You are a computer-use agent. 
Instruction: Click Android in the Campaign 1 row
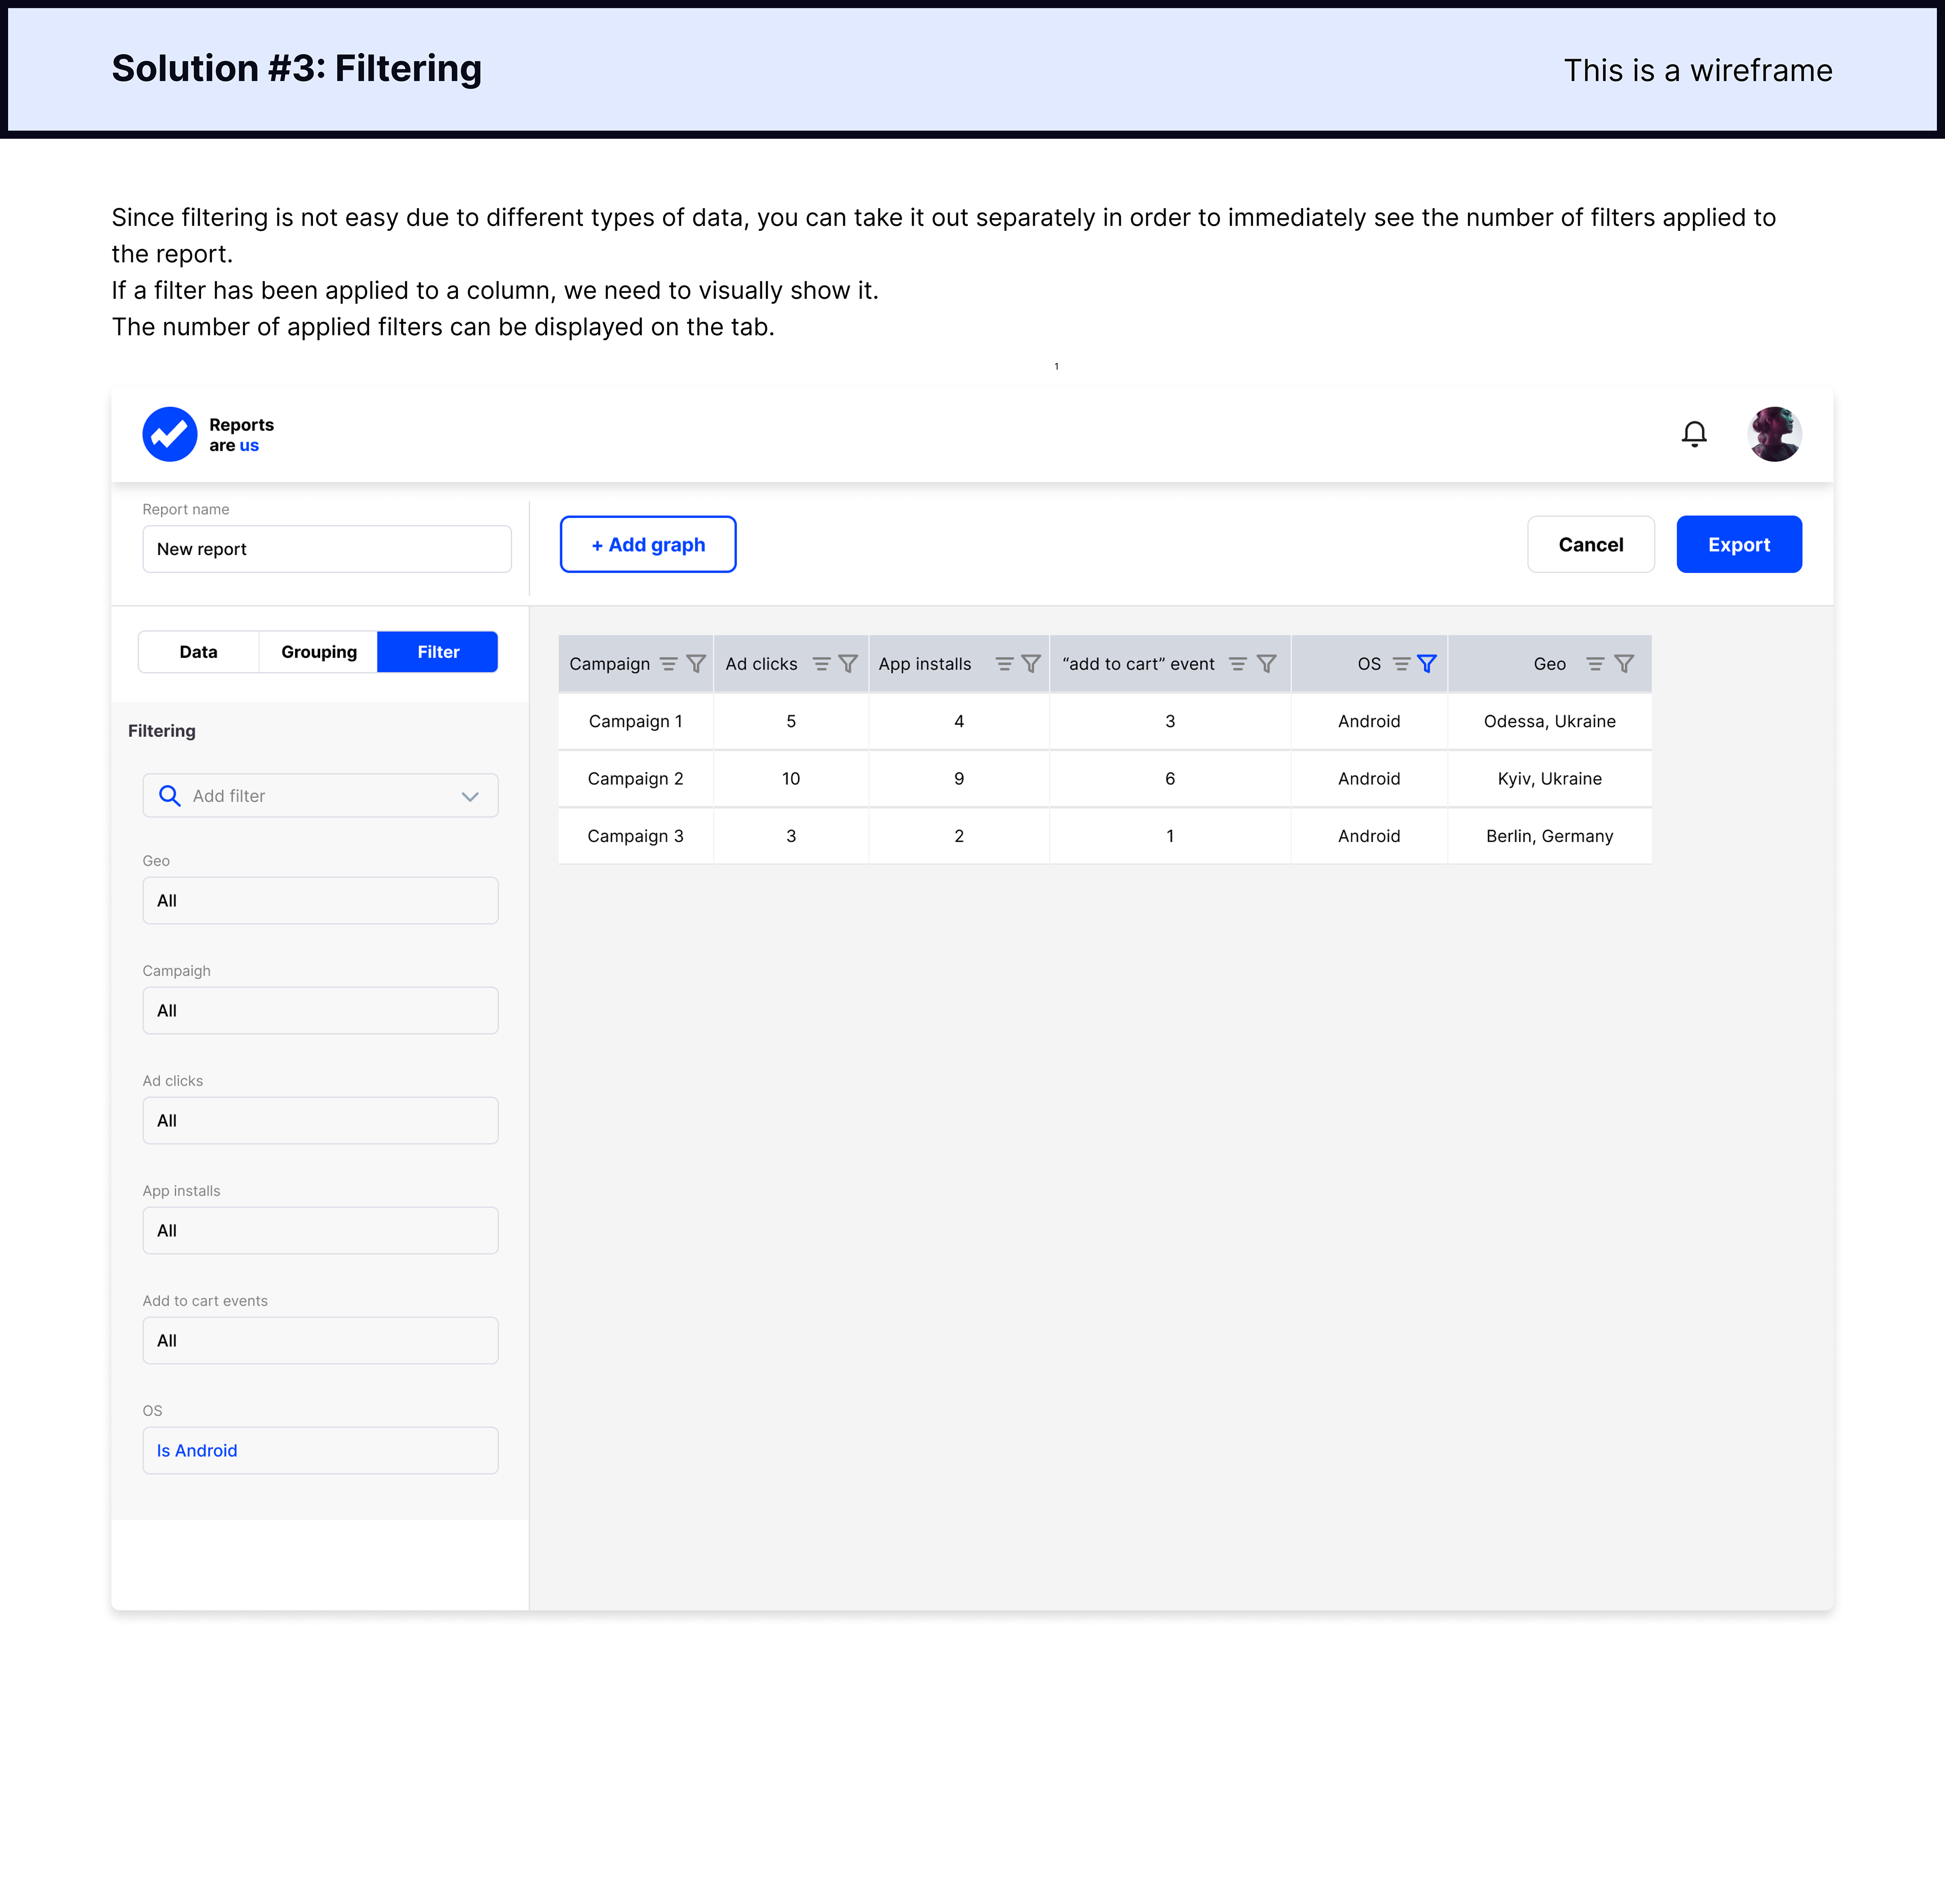(1369, 721)
